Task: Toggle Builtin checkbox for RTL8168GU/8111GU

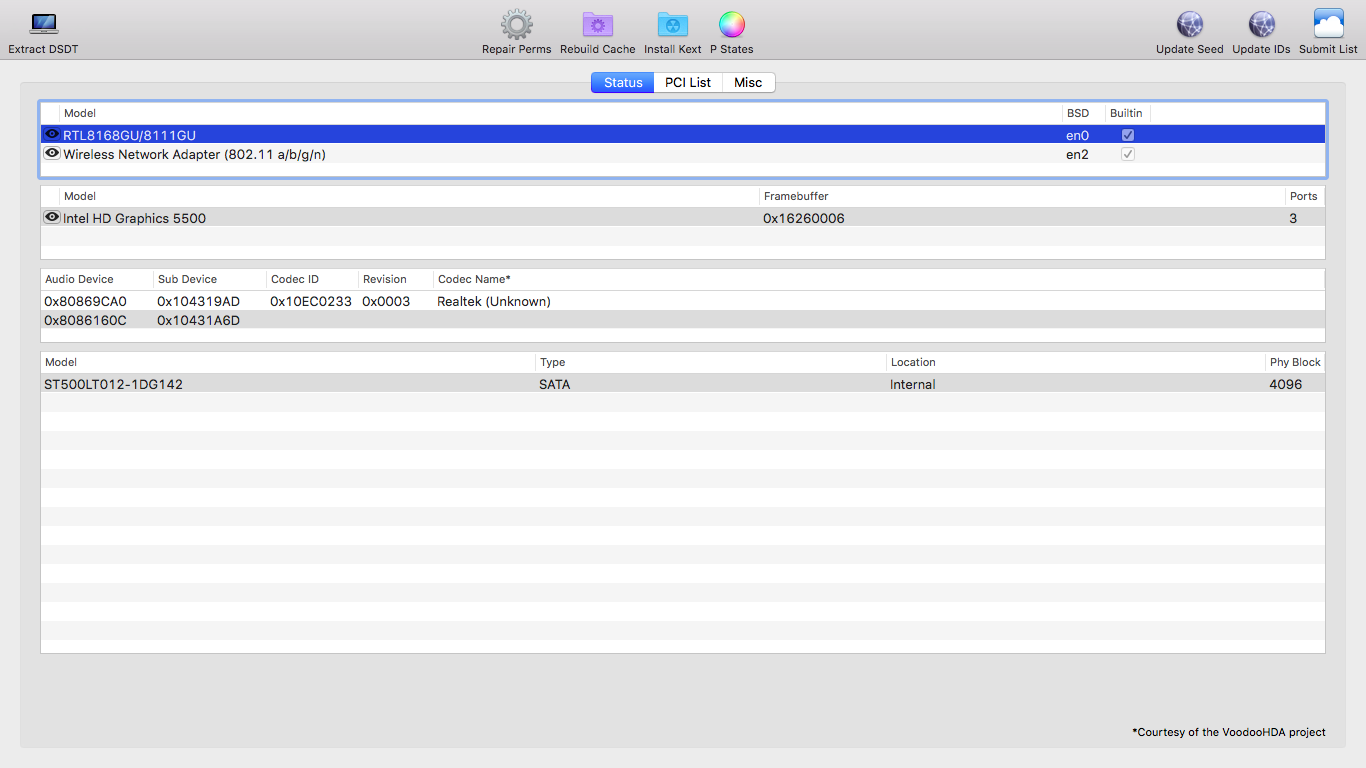Action: tap(1128, 135)
